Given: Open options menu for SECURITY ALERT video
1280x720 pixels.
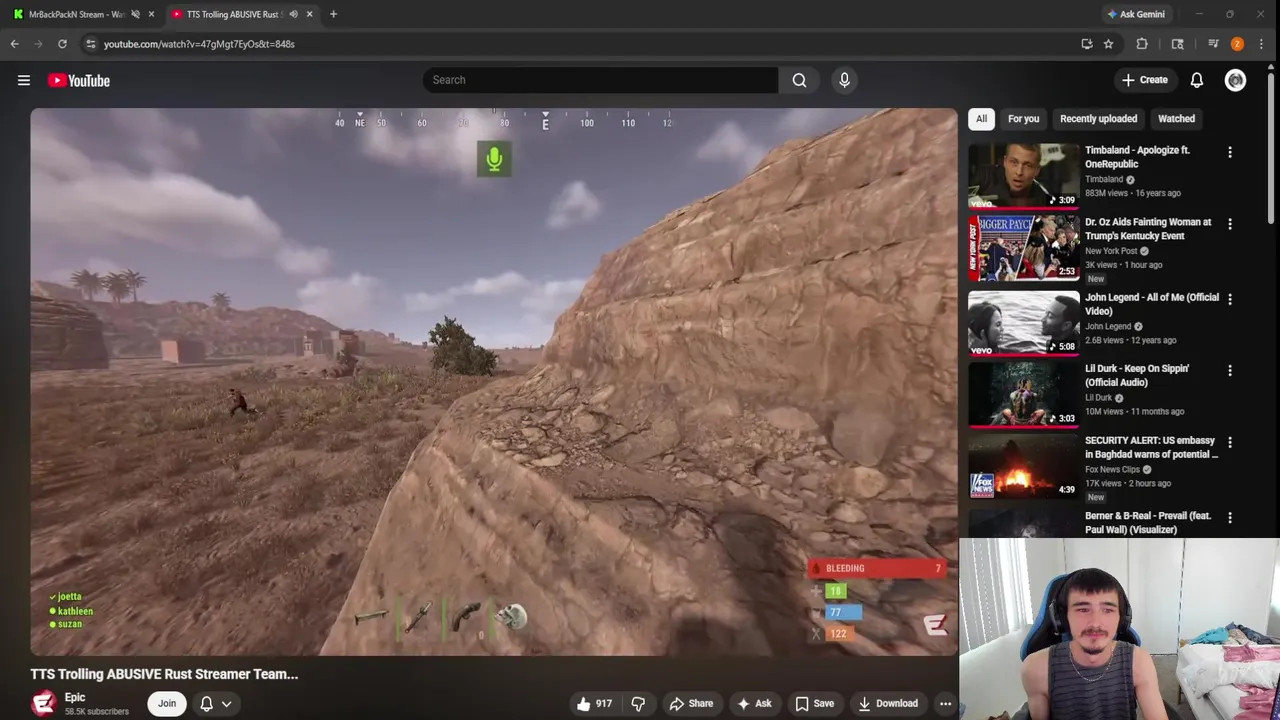Looking at the screenshot, I should click(x=1230, y=442).
